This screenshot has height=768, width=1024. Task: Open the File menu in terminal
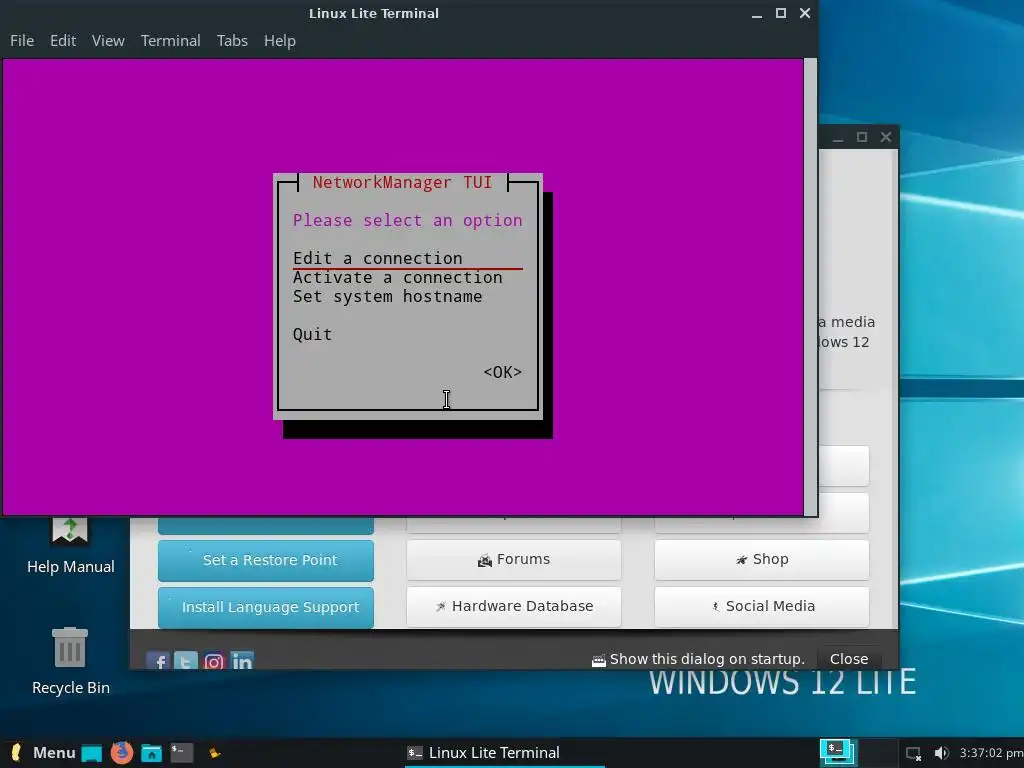[22, 40]
